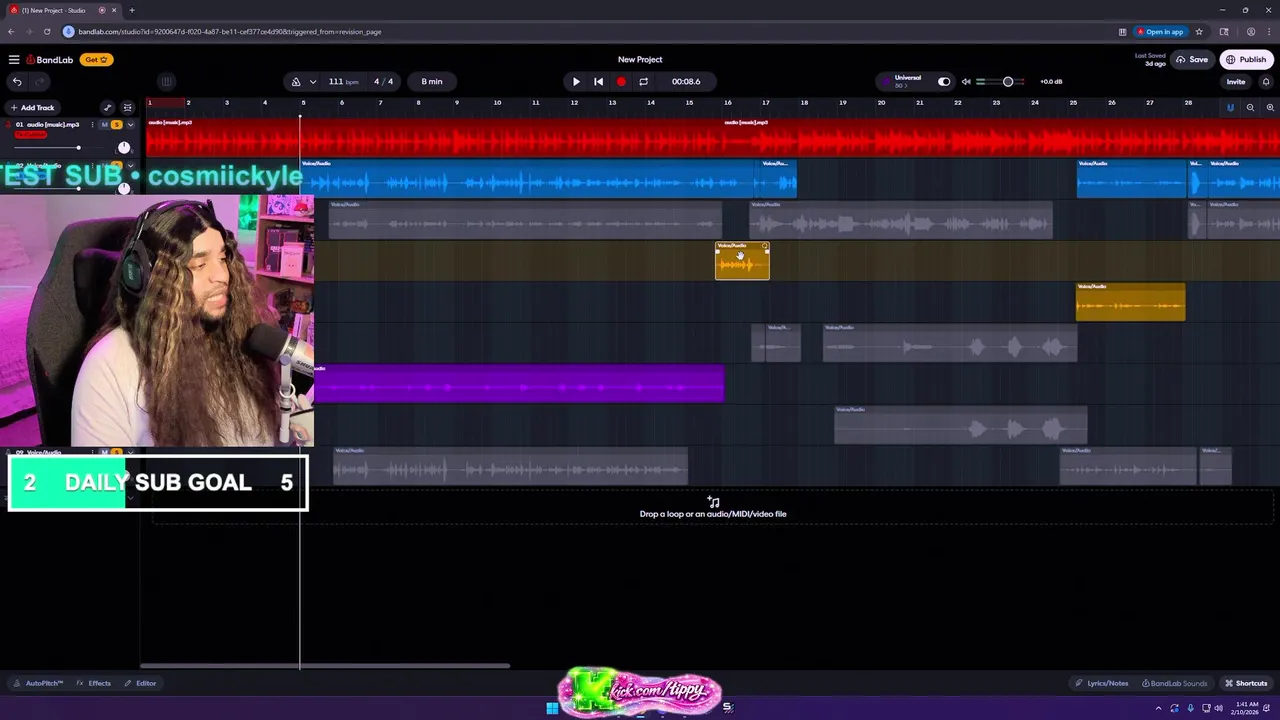Image resolution: width=1280 pixels, height=720 pixels.
Task: Open the AutoPitch panel
Action: tap(39, 683)
